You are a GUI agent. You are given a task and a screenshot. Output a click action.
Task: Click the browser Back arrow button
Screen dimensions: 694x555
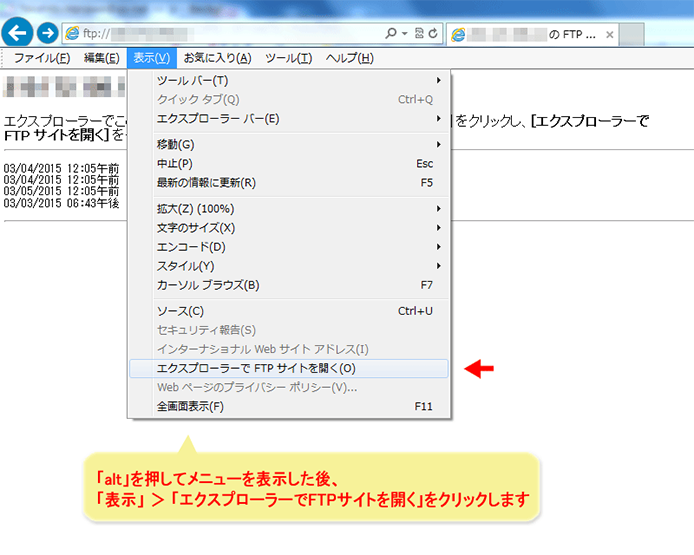[18, 33]
